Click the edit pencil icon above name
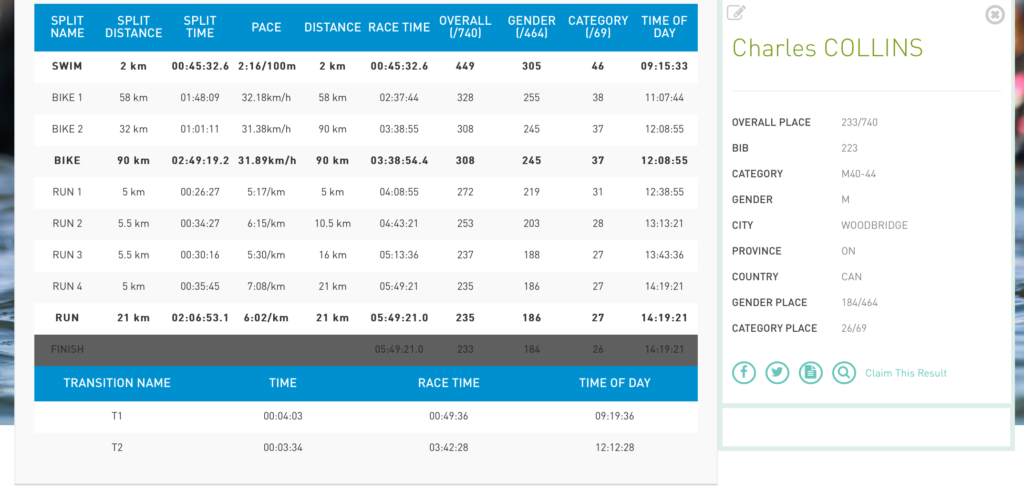This screenshot has height=491, width=1024. point(736,12)
